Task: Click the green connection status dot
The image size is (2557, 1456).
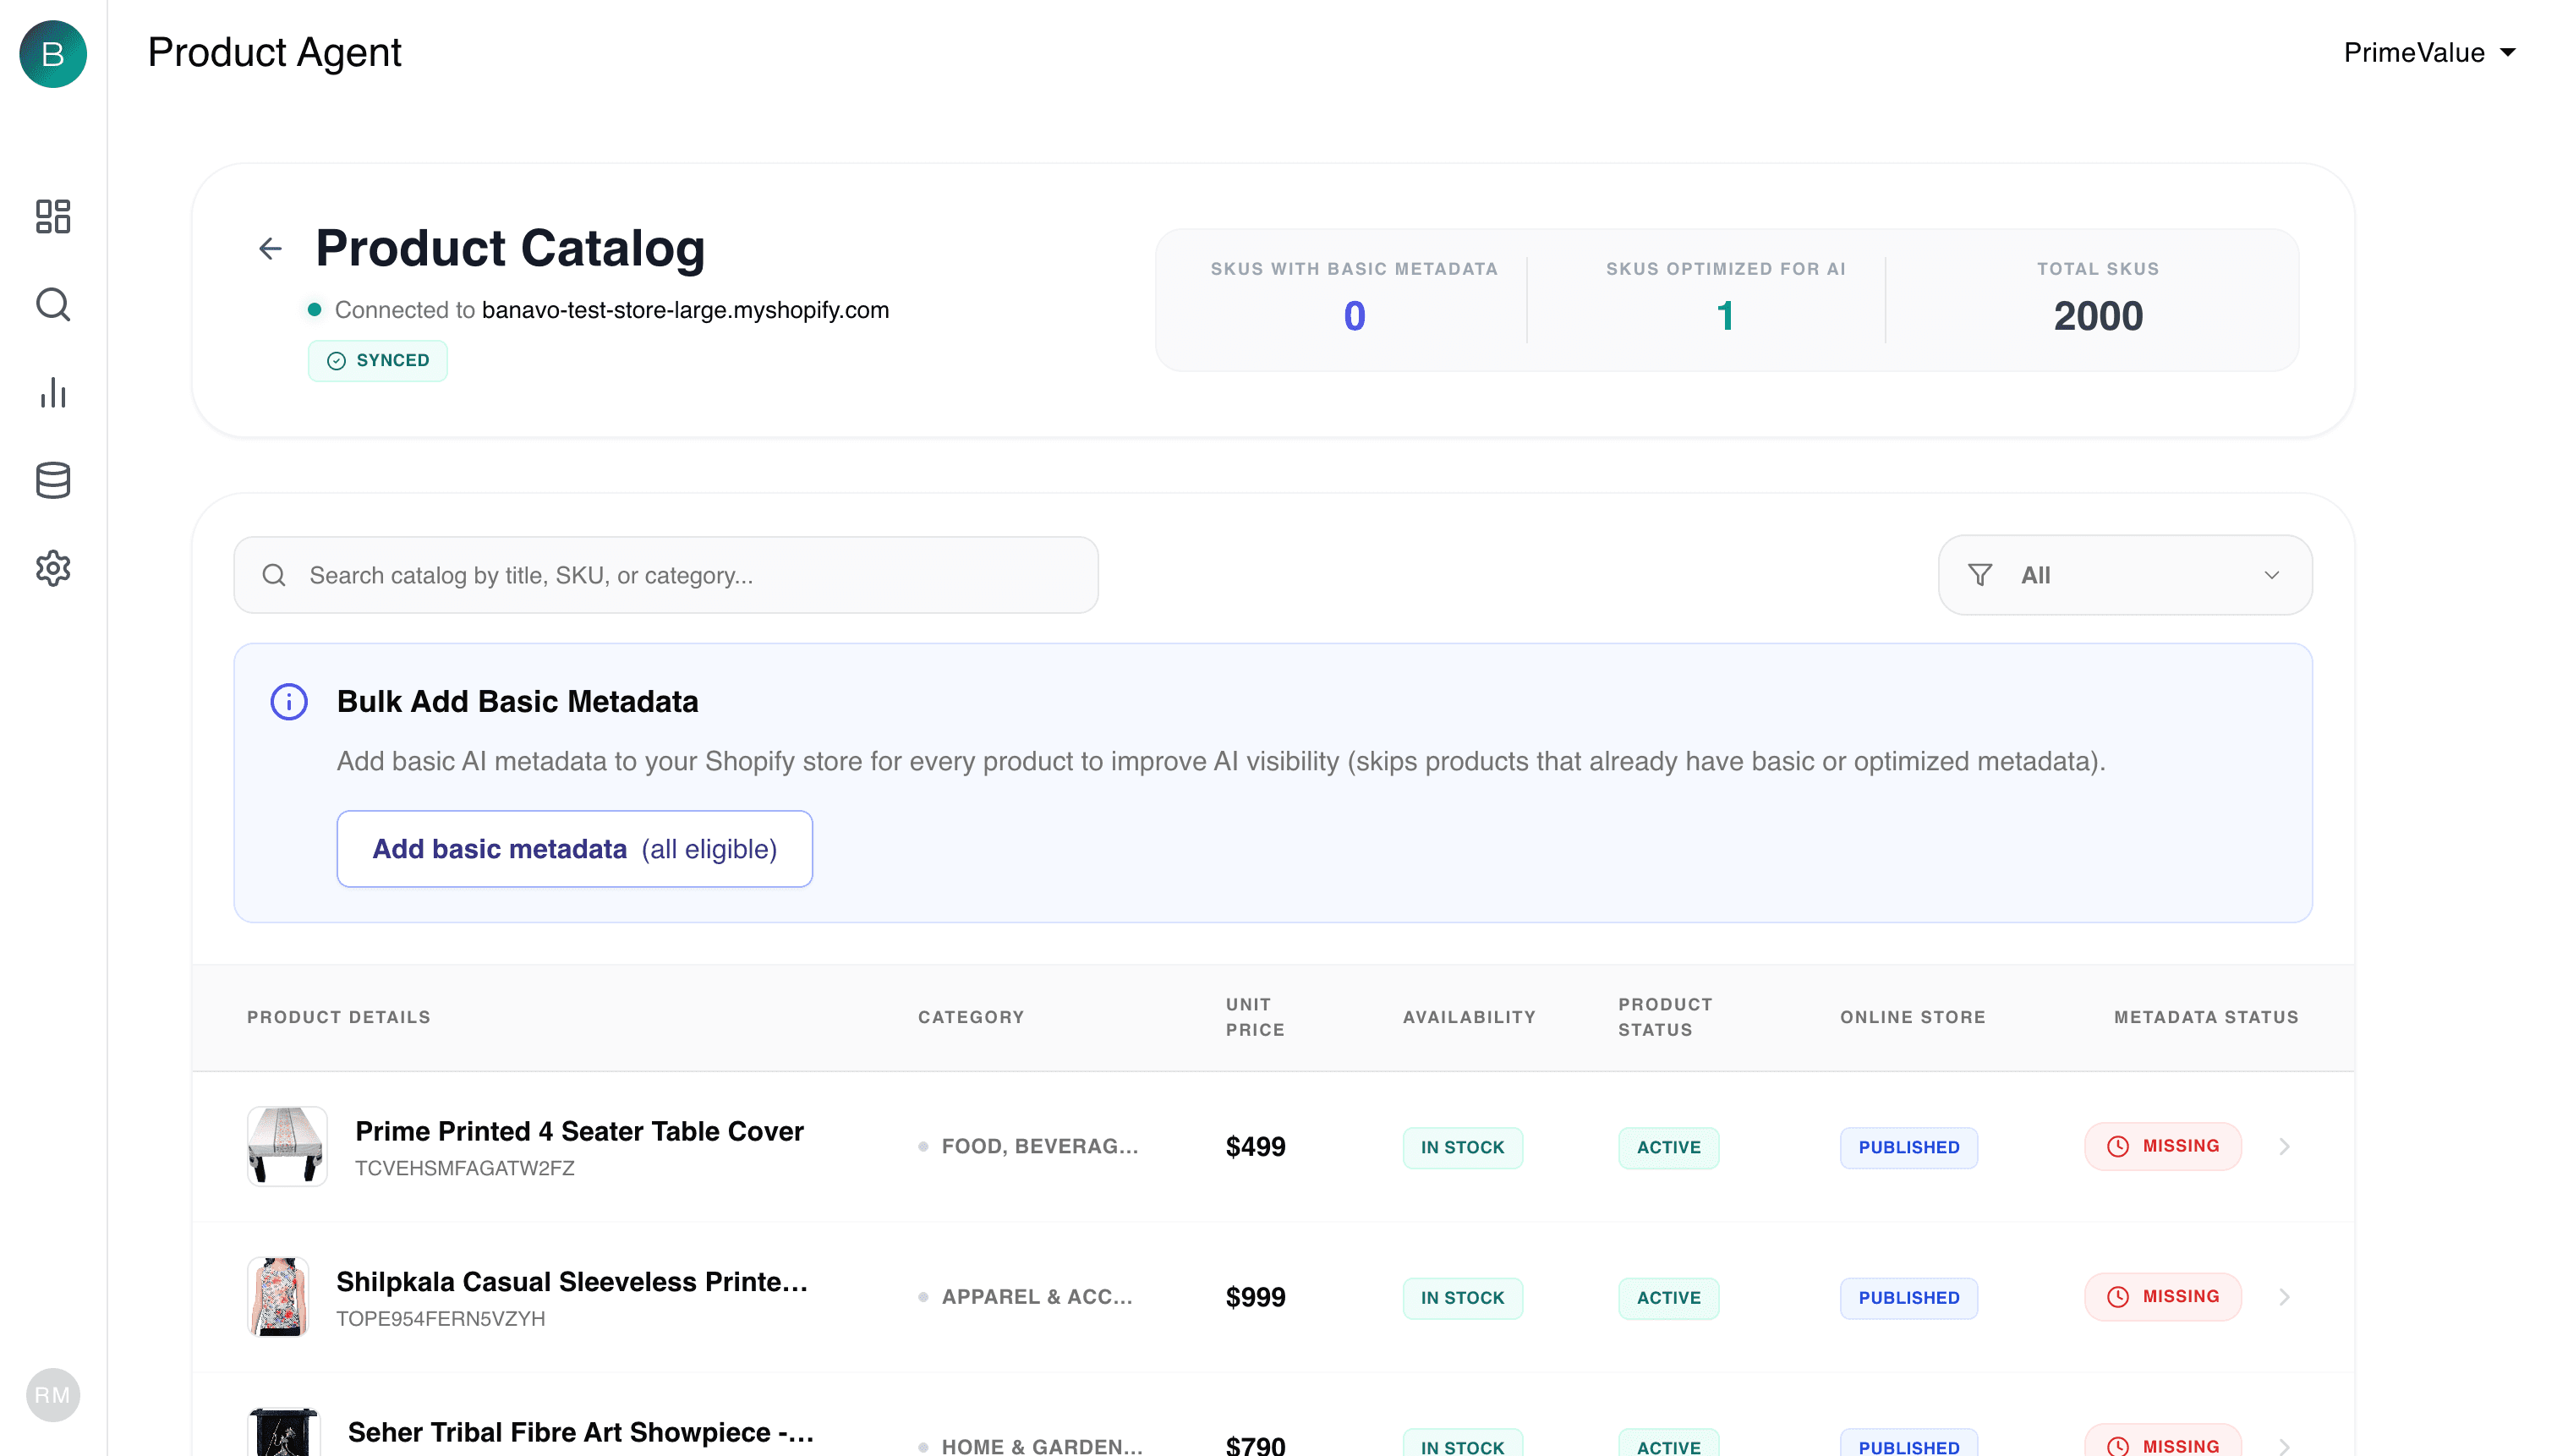Action: (x=314, y=310)
